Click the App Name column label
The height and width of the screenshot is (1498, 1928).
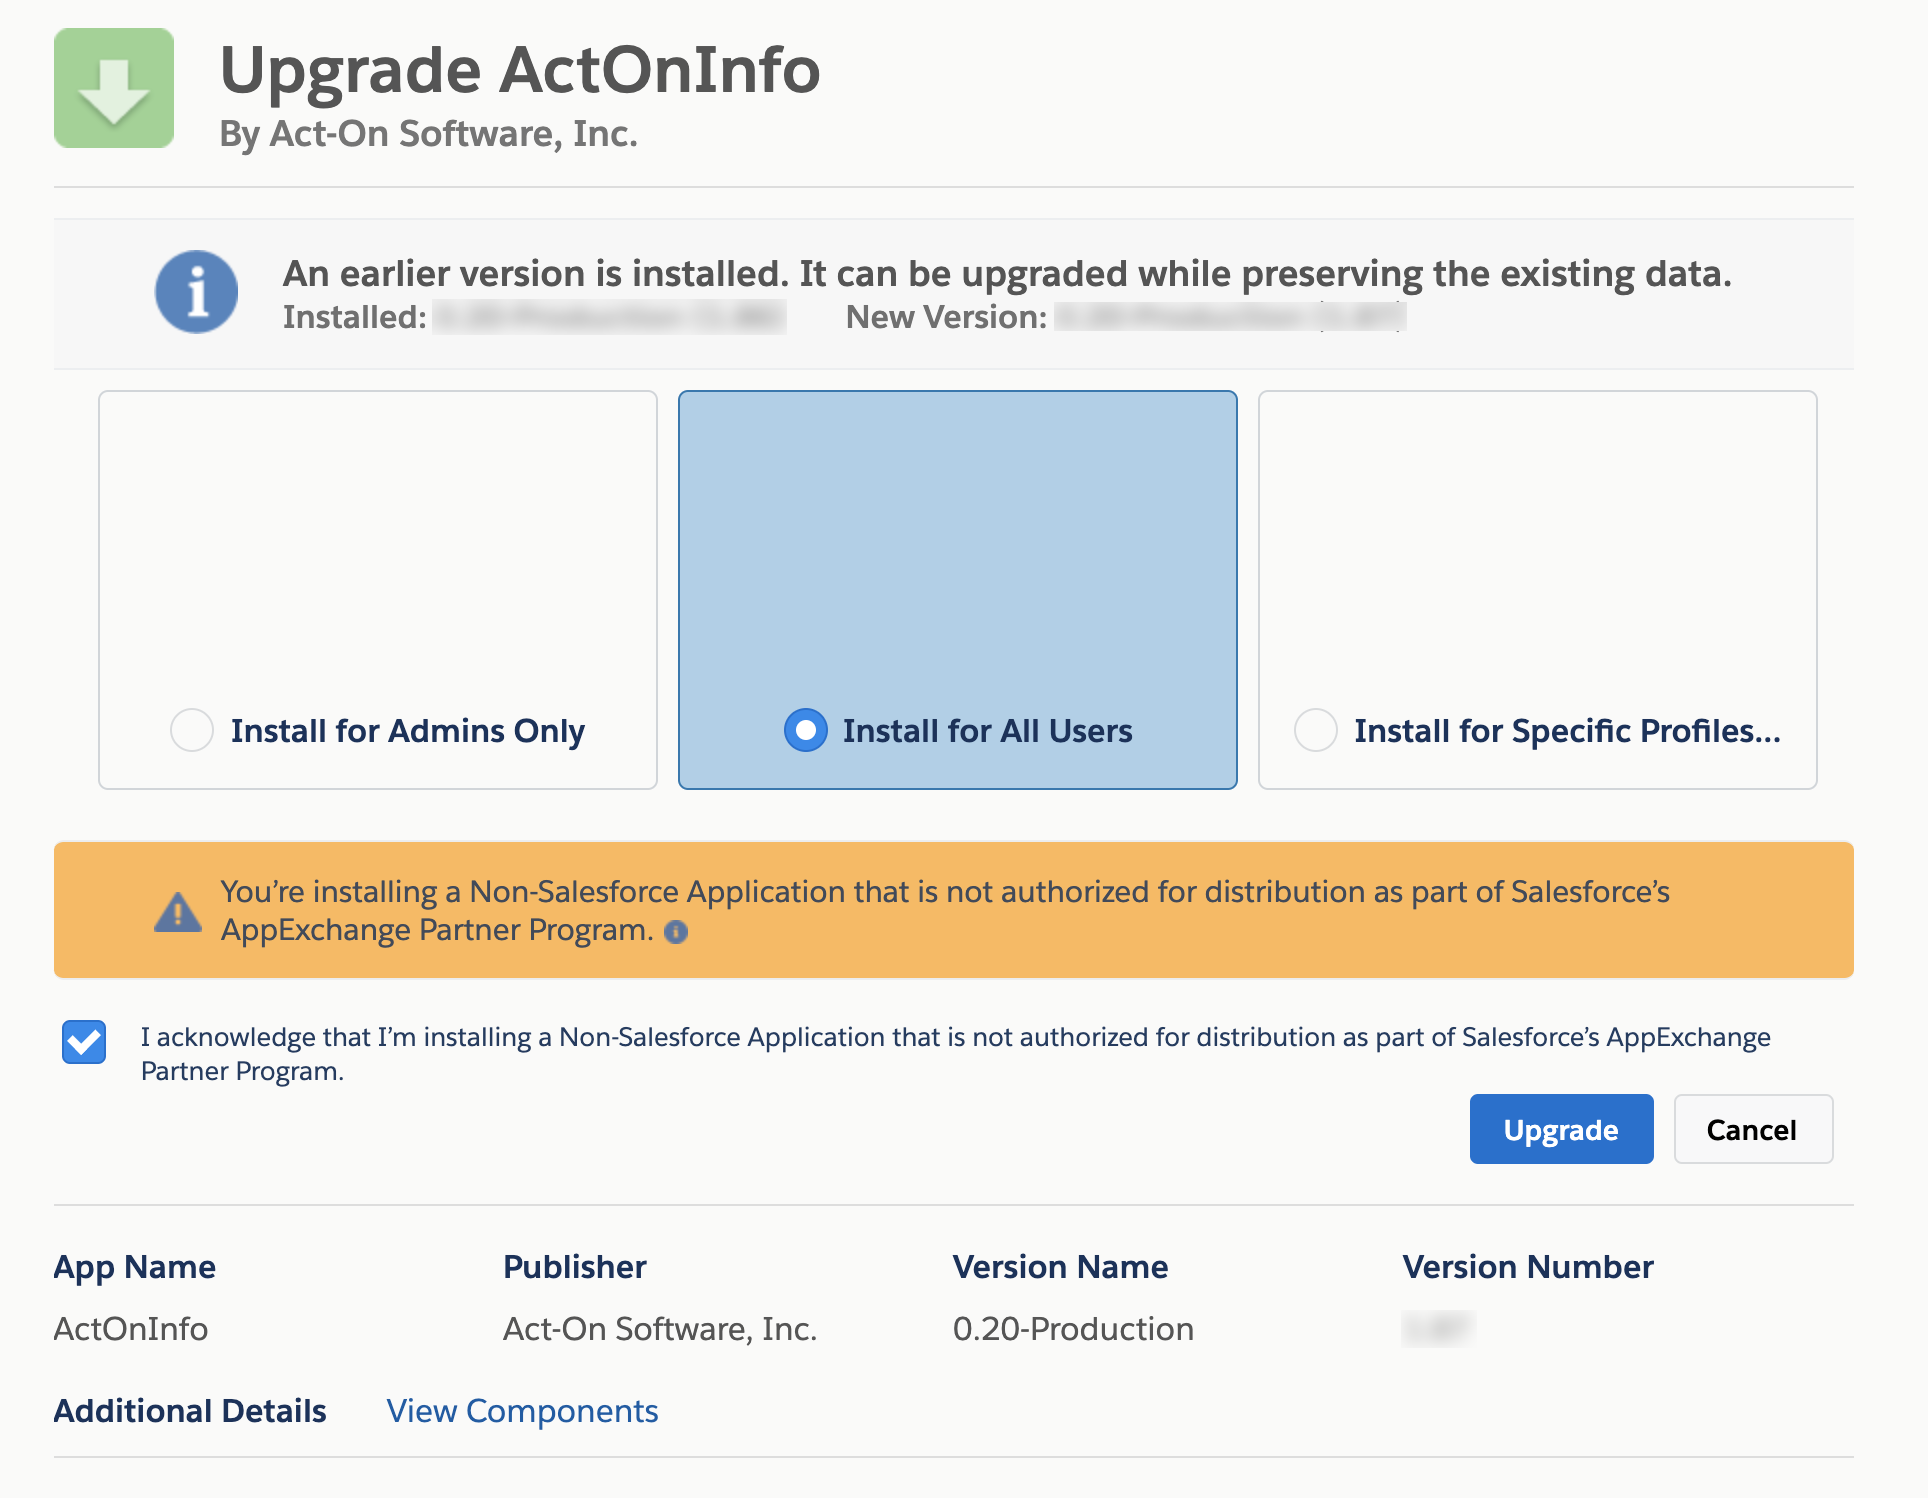pos(135,1267)
